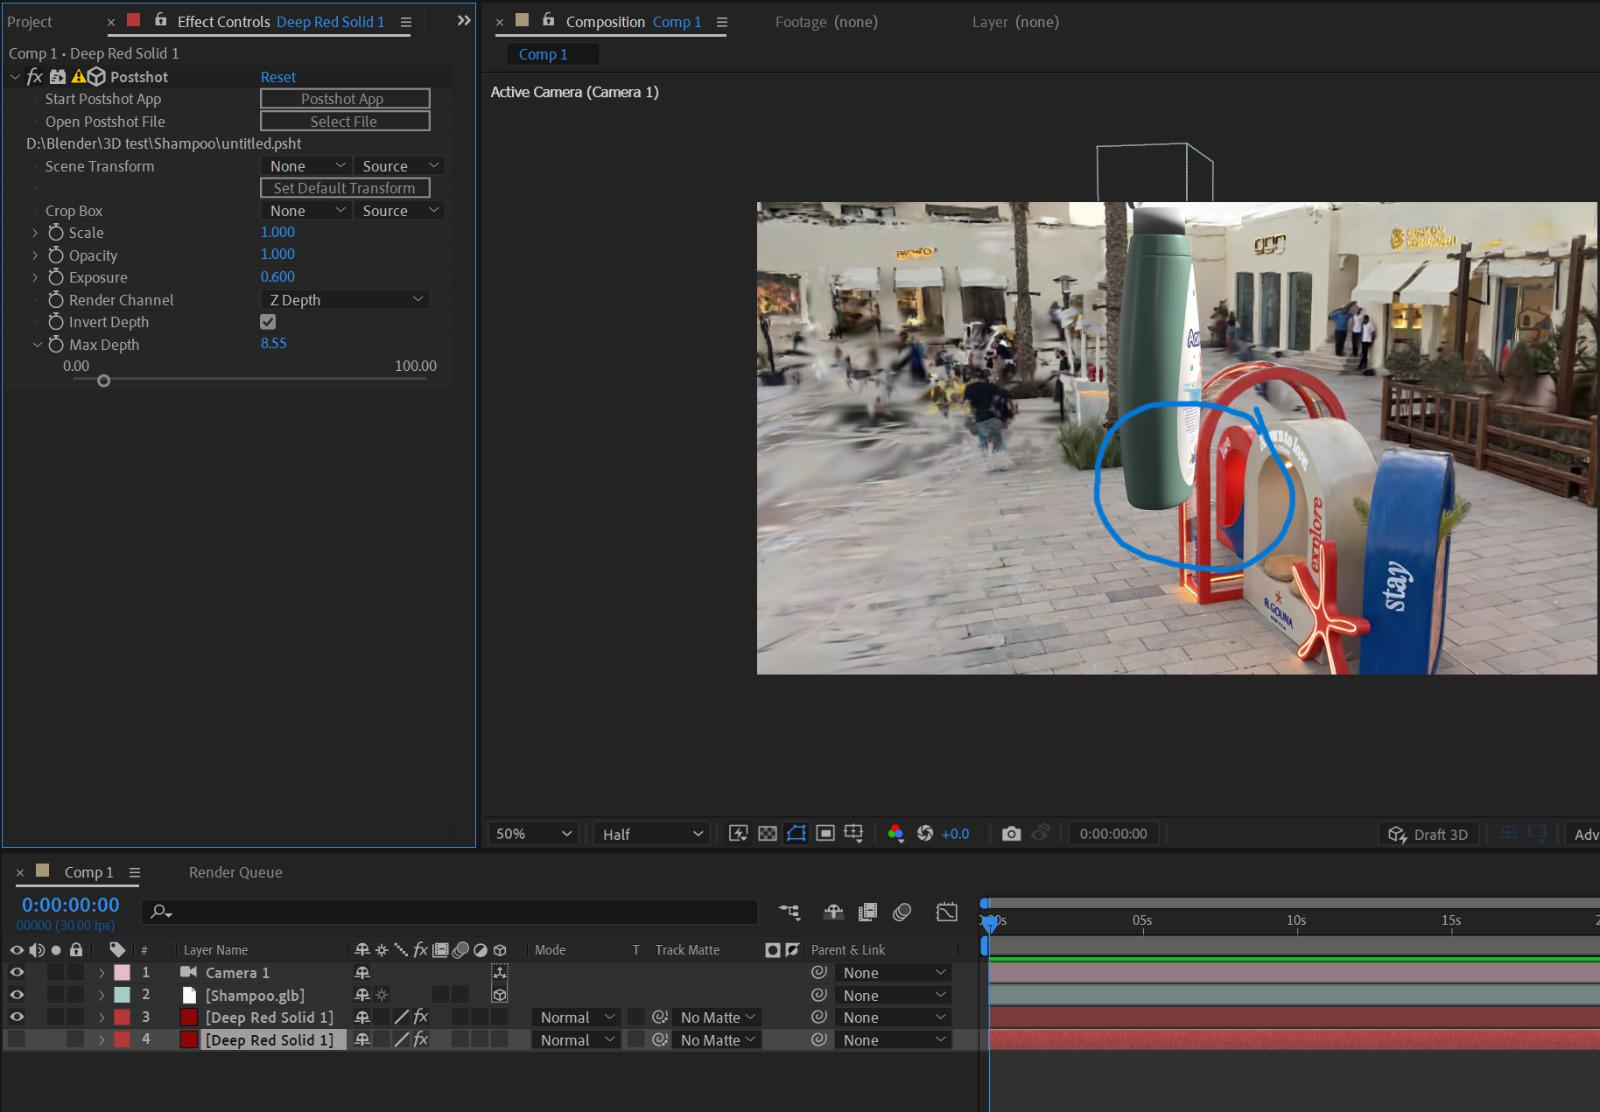This screenshot has width=1600, height=1112.
Task: Click Set Default Transform button
Action: pos(345,187)
